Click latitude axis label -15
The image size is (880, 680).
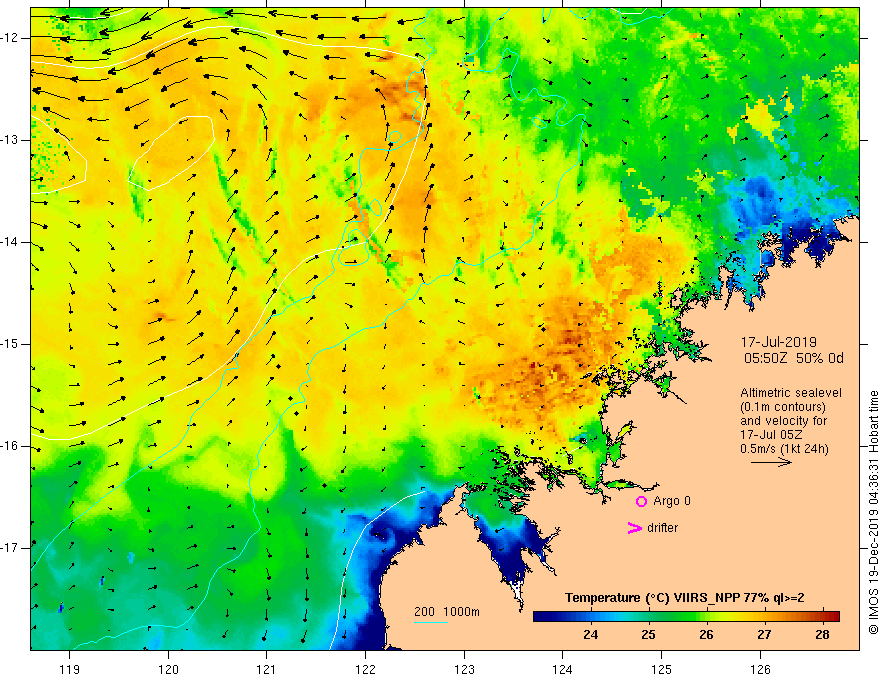[11, 344]
